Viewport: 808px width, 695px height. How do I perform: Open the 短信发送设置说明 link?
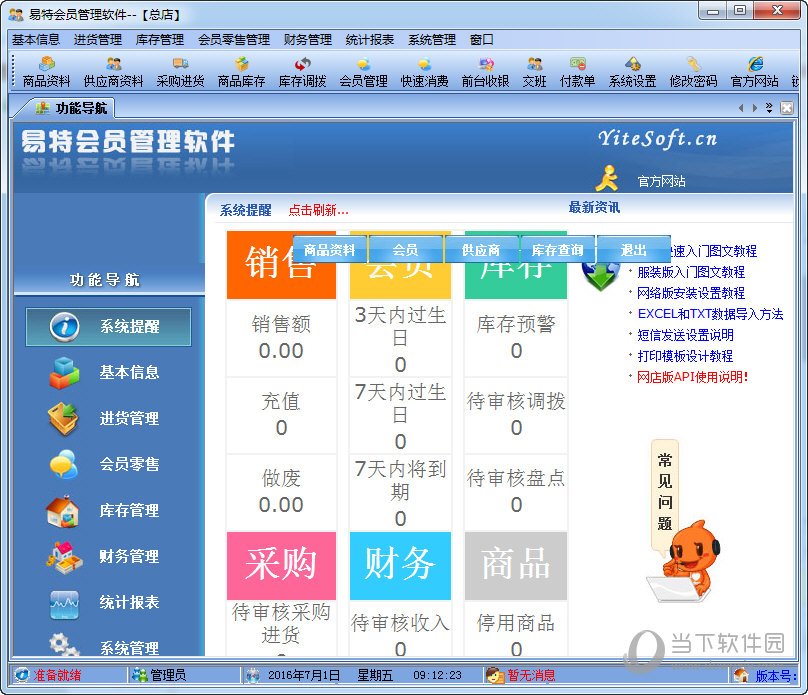685,335
